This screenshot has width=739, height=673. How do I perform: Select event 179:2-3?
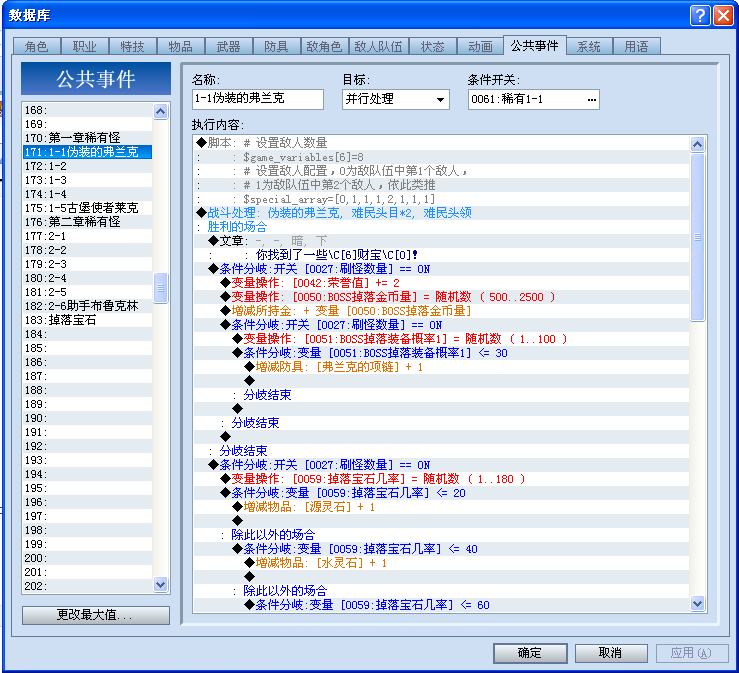pos(88,264)
